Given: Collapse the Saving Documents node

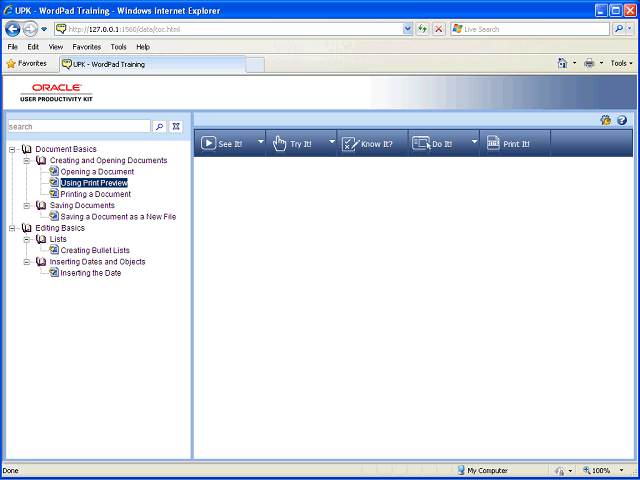Looking at the screenshot, I should (27, 206).
